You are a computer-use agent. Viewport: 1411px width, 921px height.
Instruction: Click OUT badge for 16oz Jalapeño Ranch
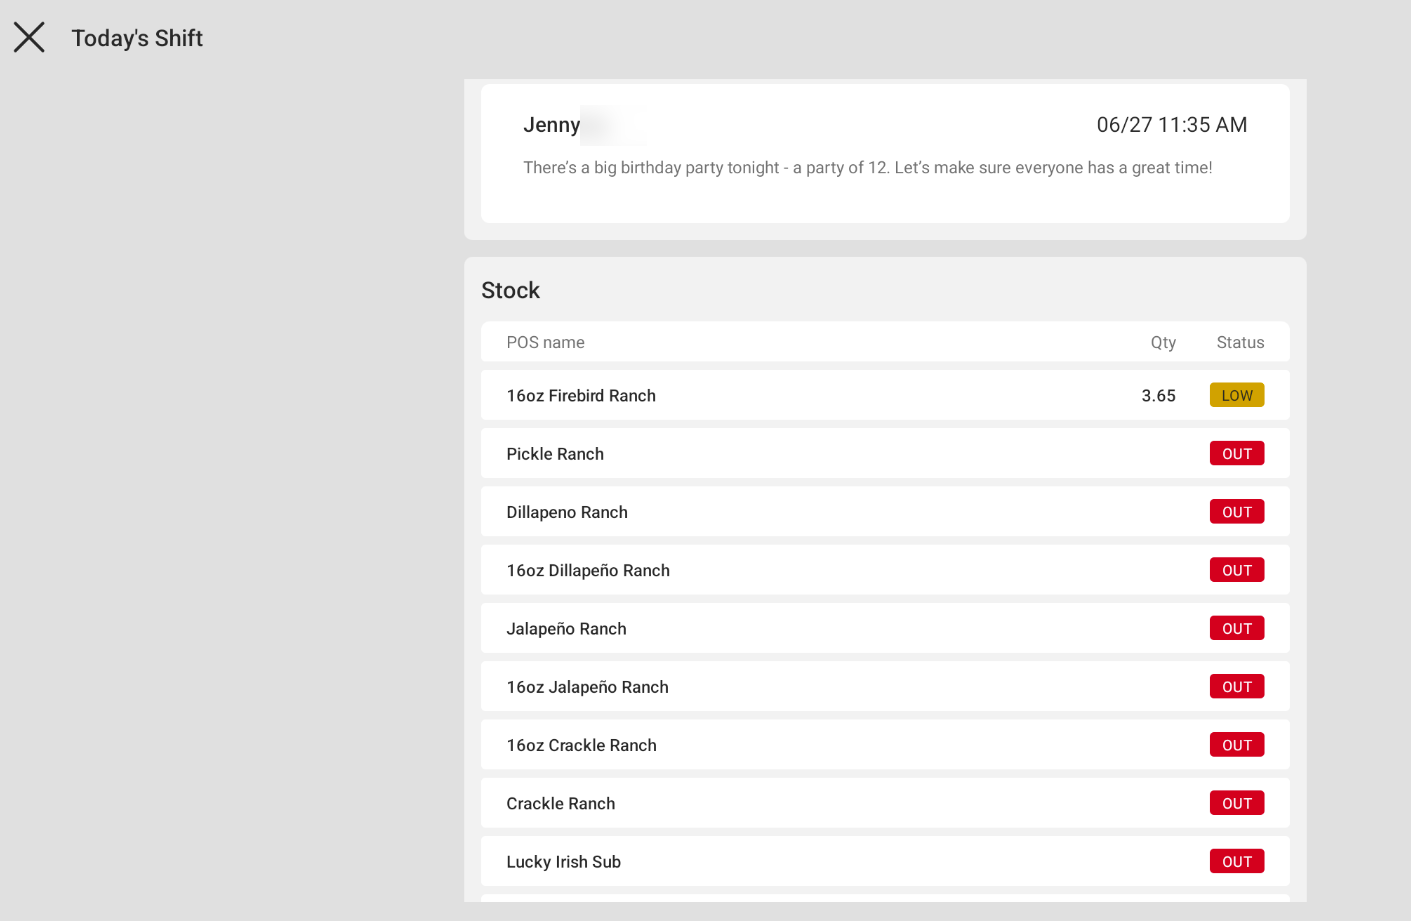pyautogui.click(x=1237, y=686)
